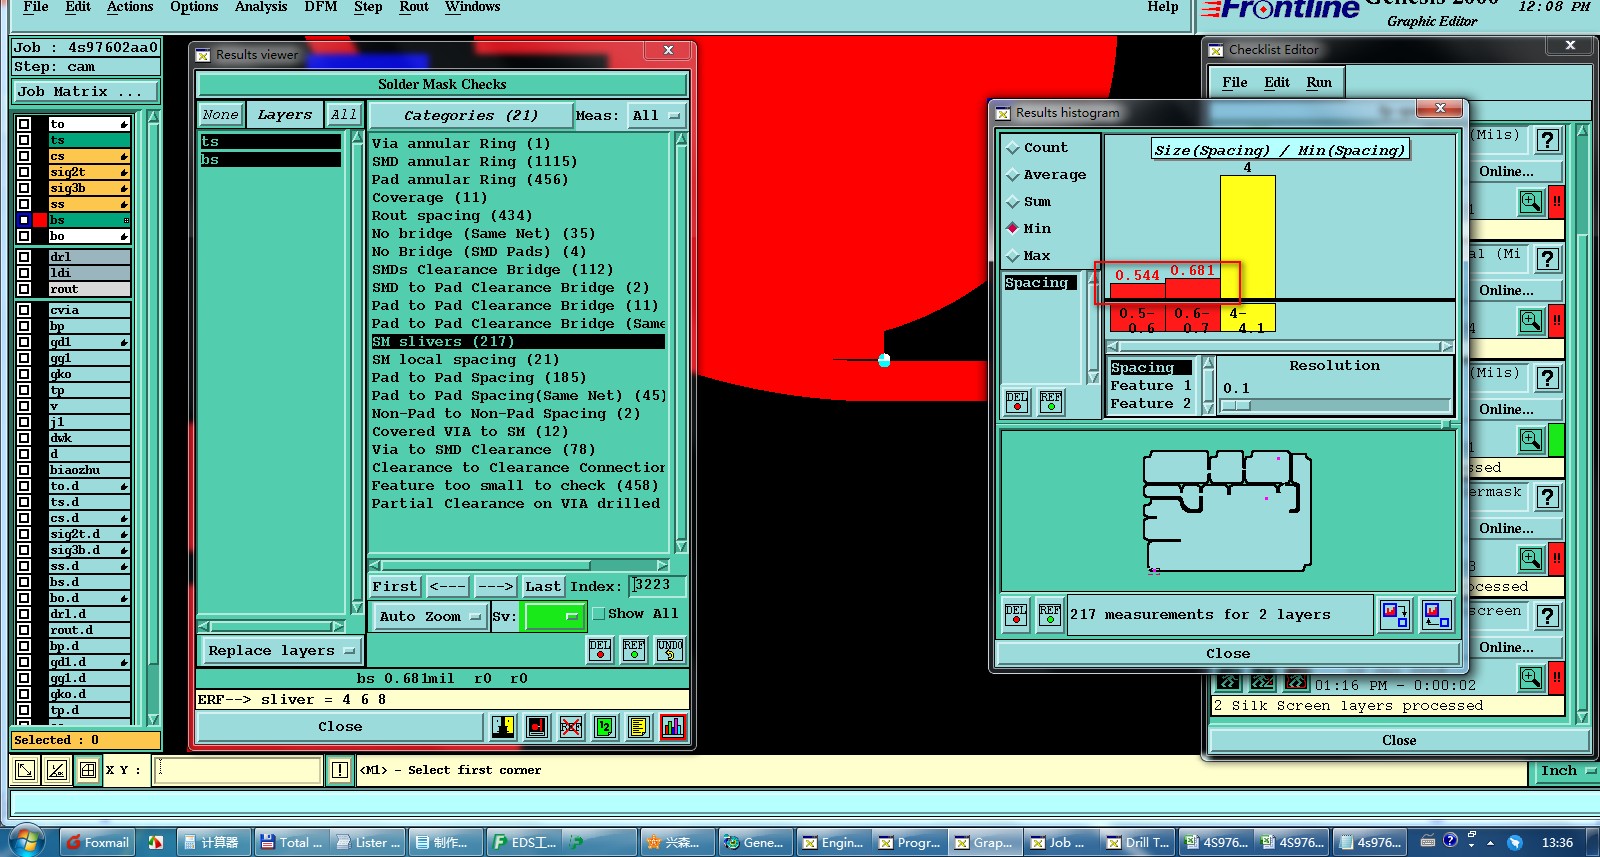Viewport: 1600px width, 857px height.
Task: Click histogram transfer-back icon at far right of '217 measurements'
Action: (x=1437, y=615)
